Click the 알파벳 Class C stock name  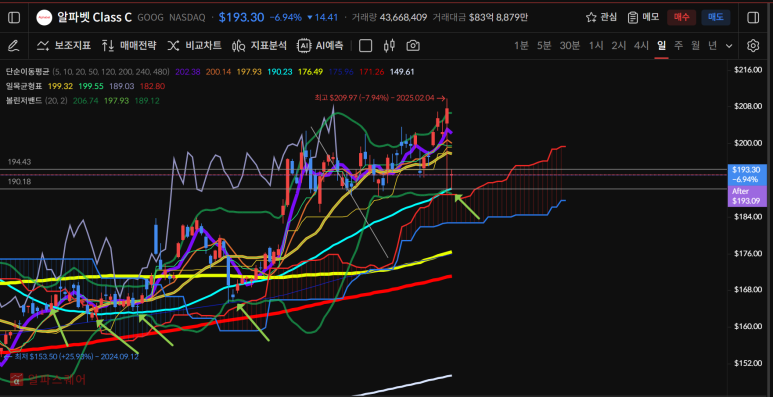[94, 18]
